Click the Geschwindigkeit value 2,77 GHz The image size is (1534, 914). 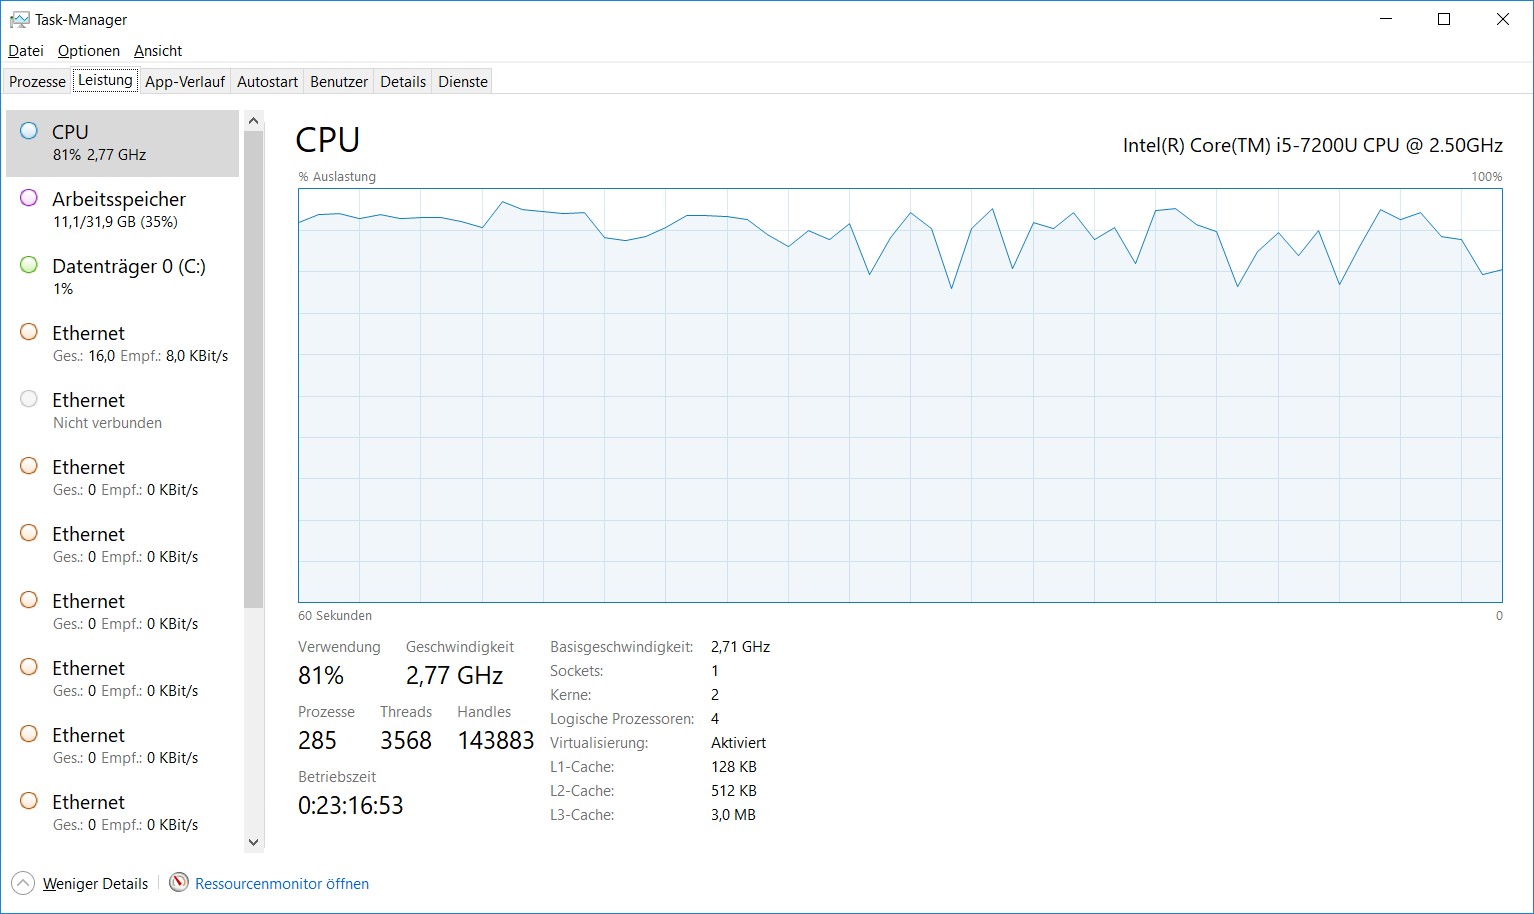(455, 676)
